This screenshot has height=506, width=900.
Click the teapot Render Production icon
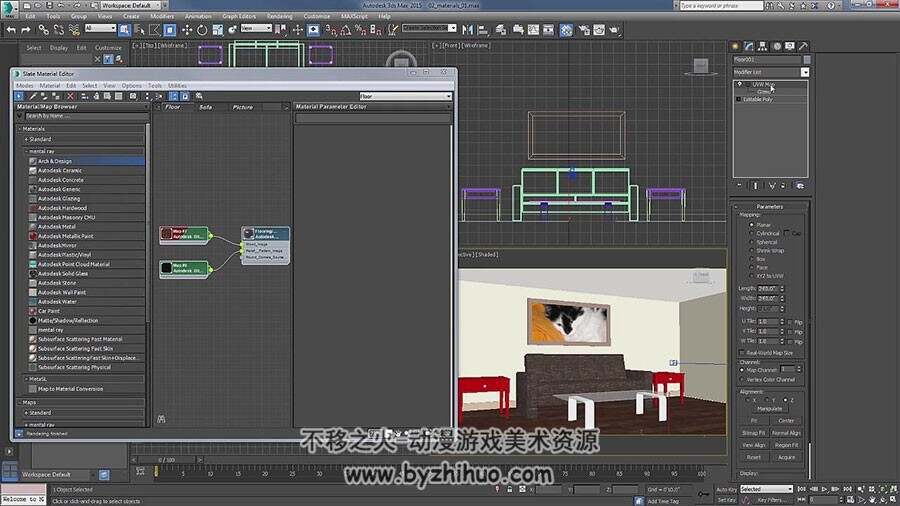coord(614,30)
